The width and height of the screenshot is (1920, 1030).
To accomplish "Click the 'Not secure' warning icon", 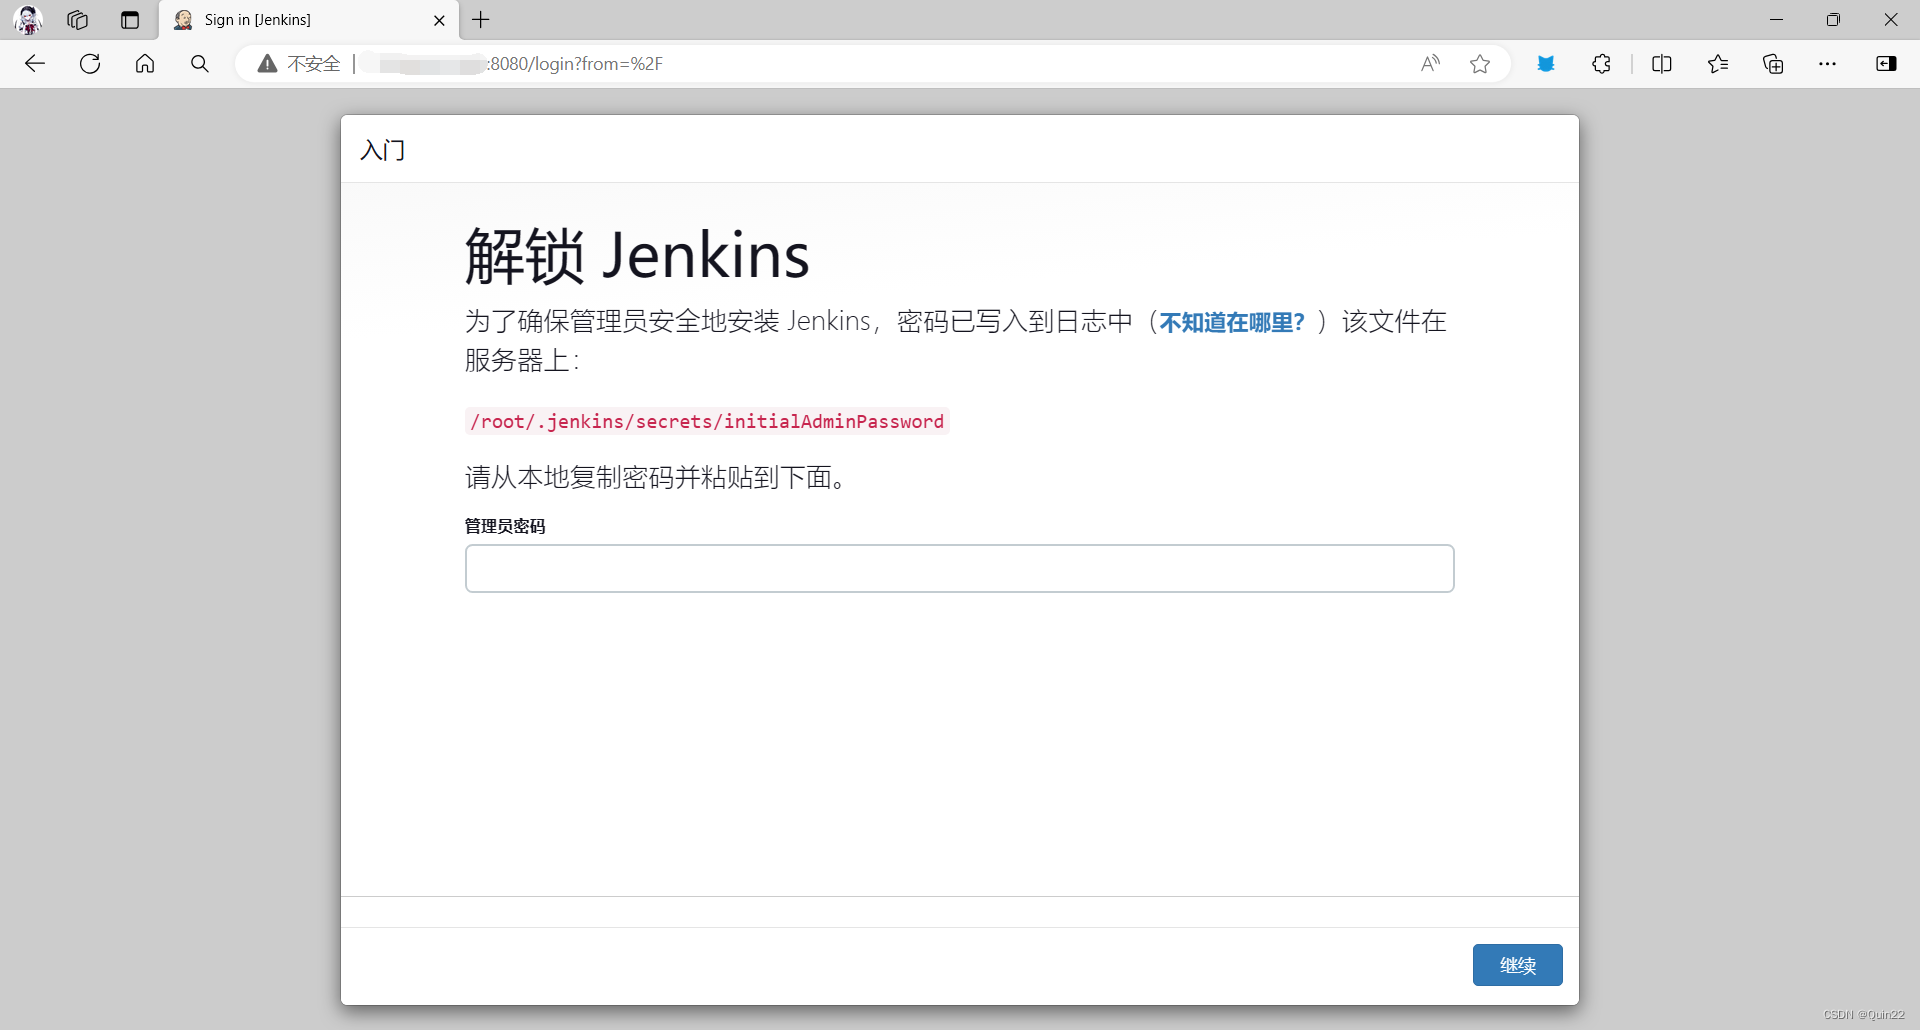I will (x=267, y=64).
